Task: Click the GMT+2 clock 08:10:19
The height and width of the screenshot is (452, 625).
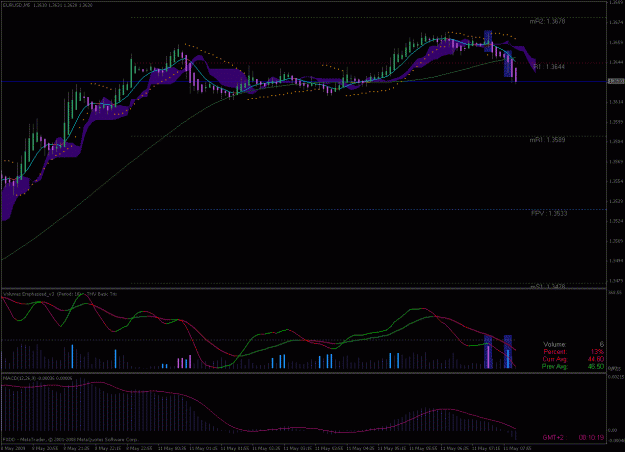Action: (x=573, y=438)
